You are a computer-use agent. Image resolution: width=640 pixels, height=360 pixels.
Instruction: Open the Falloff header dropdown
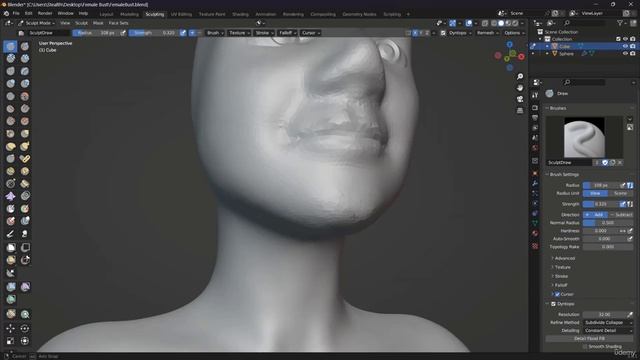click(287, 33)
